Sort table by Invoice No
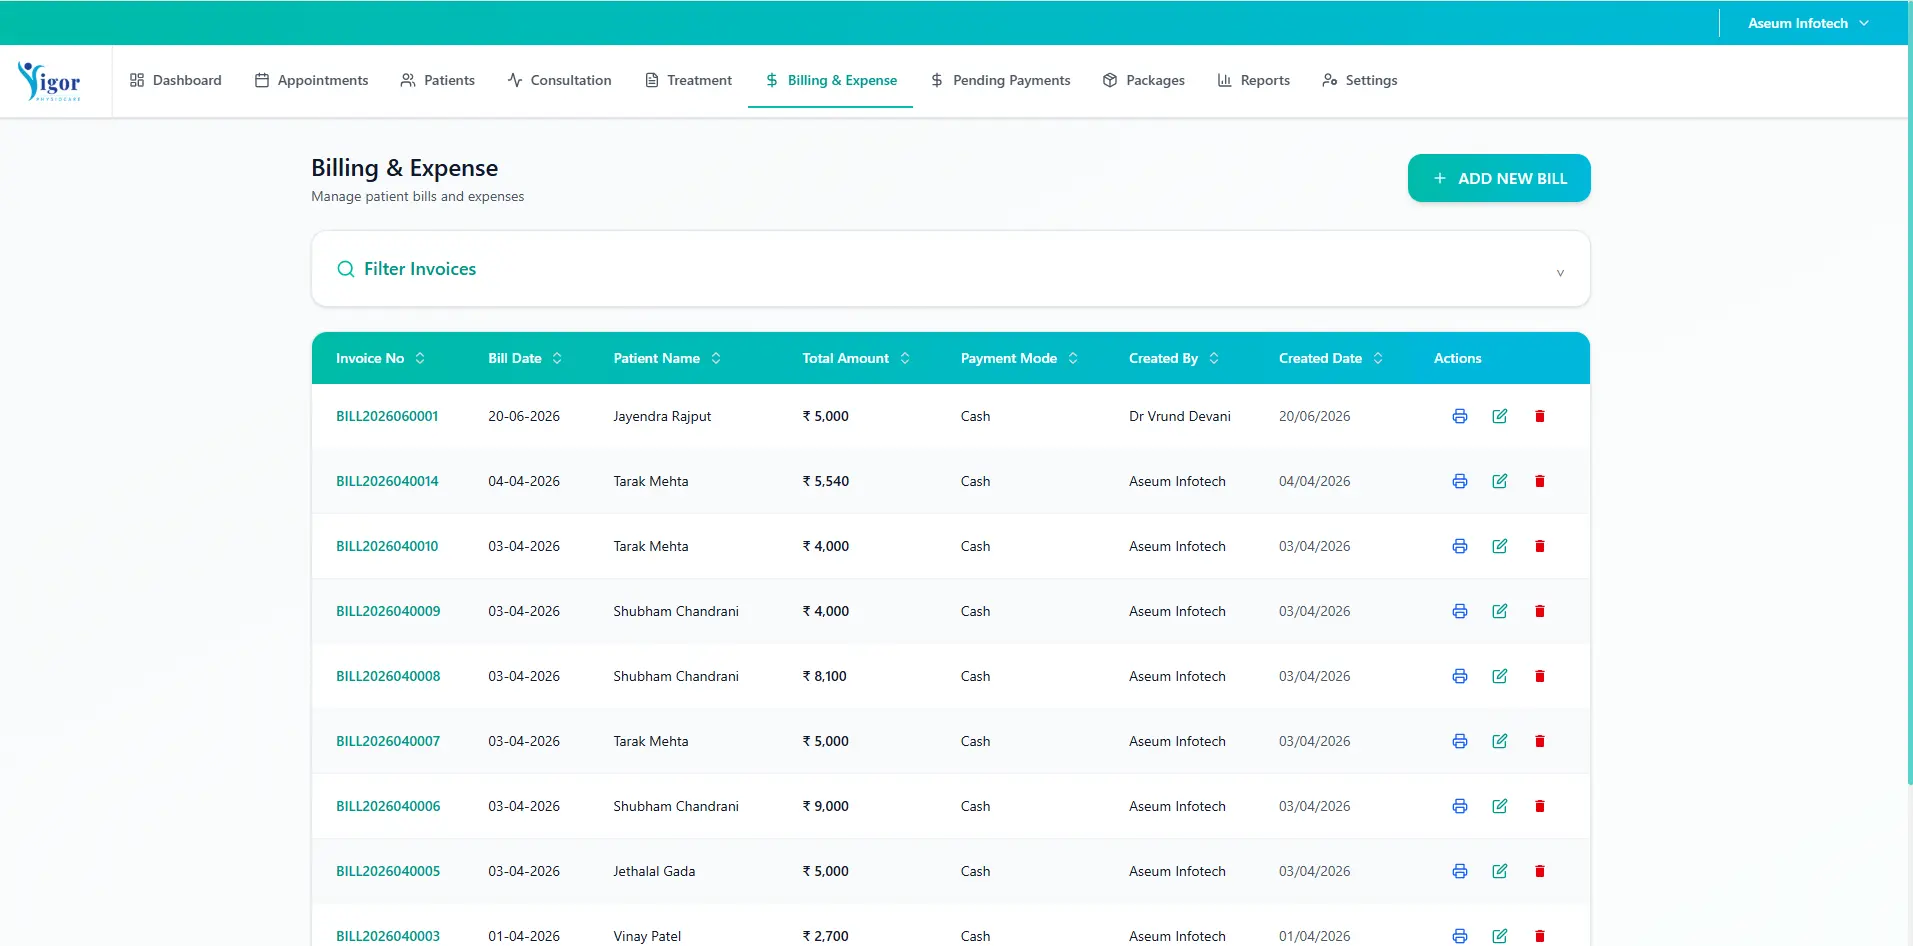The image size is (1913, 946). point(380,358)
